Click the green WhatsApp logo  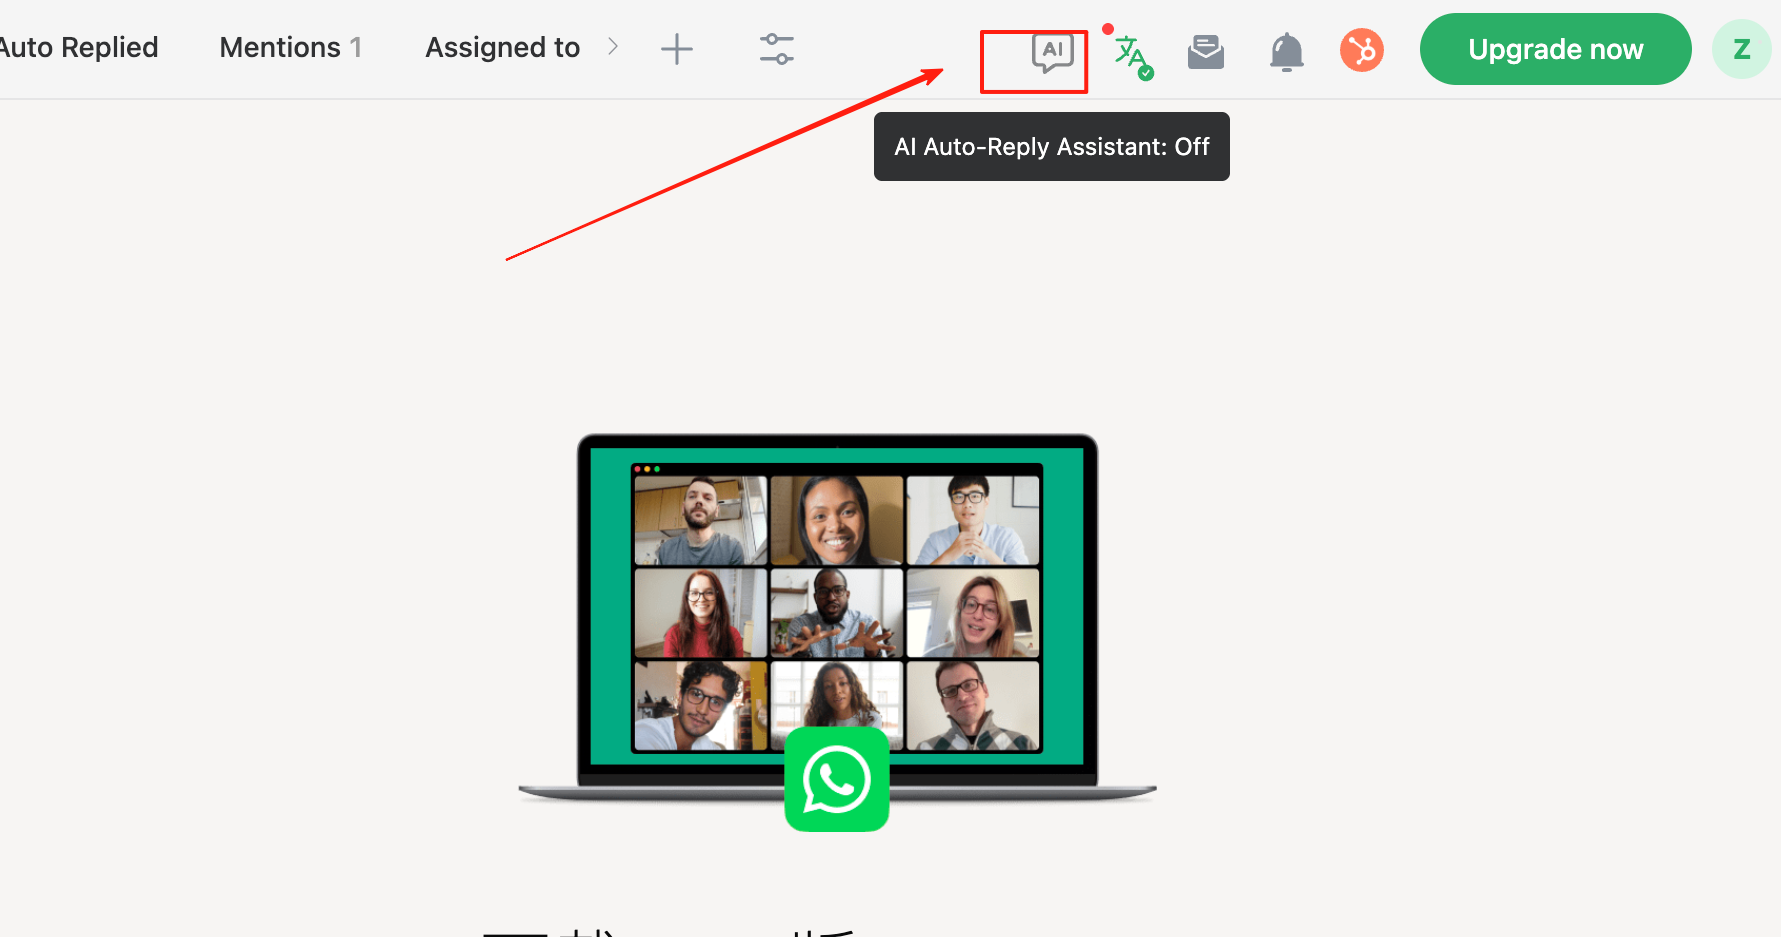pyautogui.click(x=837, y=779)
